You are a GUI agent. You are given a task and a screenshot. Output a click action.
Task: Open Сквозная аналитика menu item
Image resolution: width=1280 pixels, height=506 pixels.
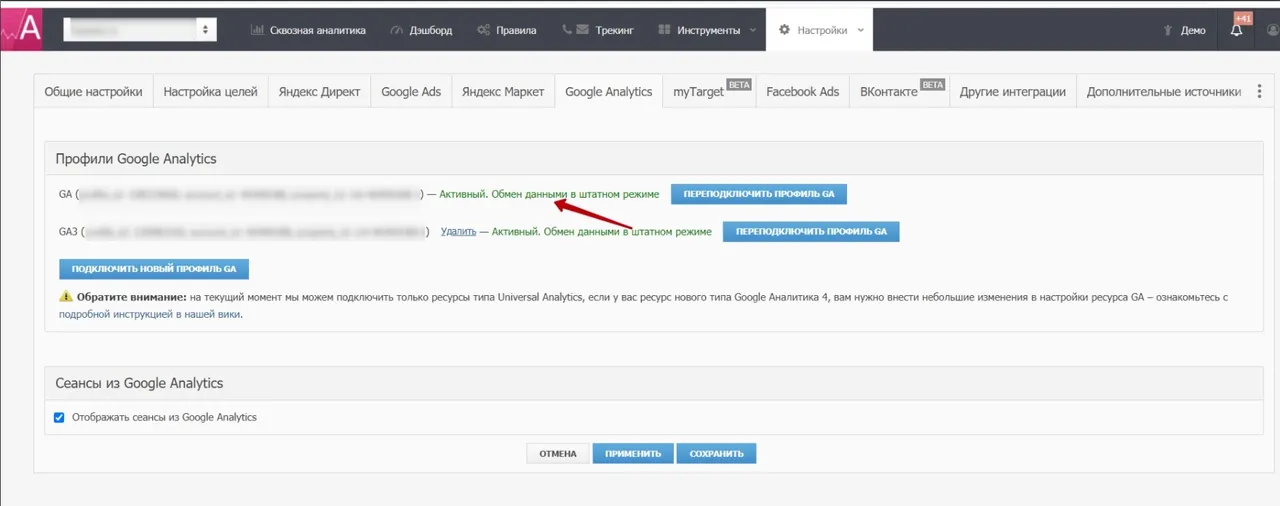(308, 30)
